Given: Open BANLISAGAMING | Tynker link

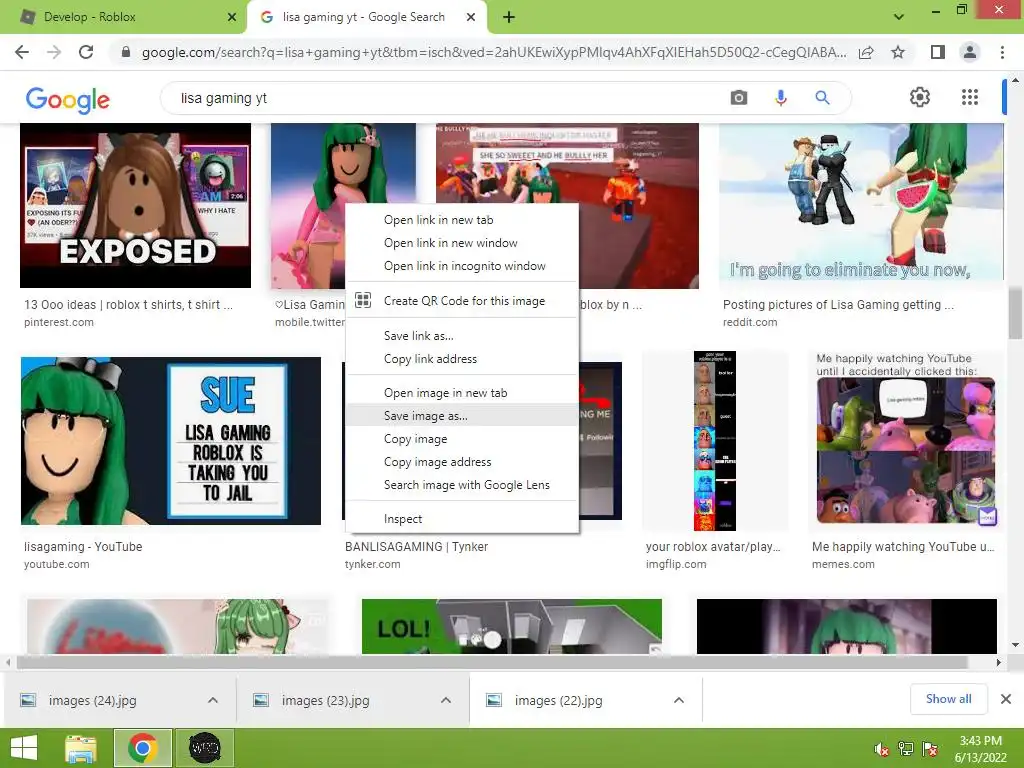Looking at the screenshot, I should pyautogui.click(x=416, y=547).
